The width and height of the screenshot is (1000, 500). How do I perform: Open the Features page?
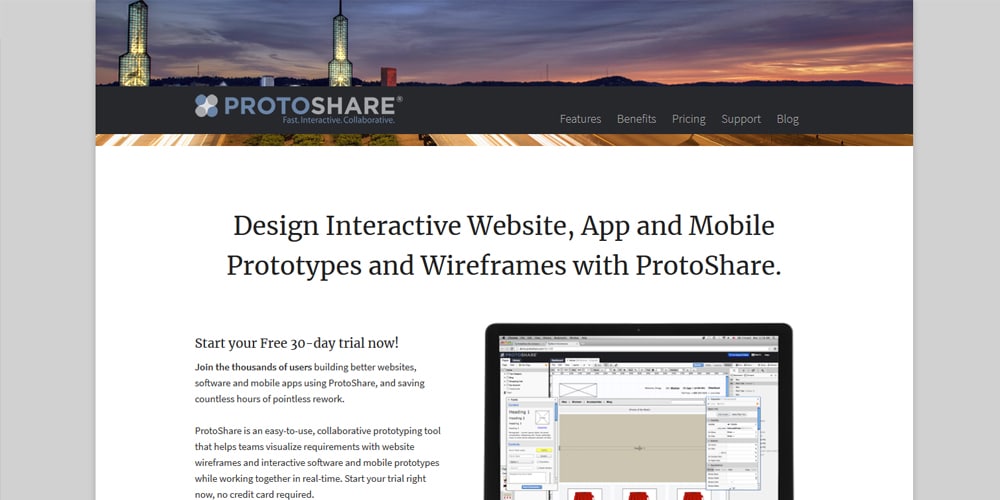click(580, 119)
